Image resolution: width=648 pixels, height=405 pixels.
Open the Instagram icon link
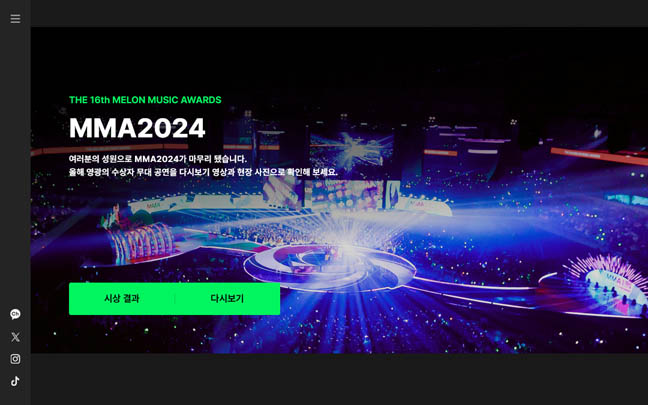[x=15, y=359]
